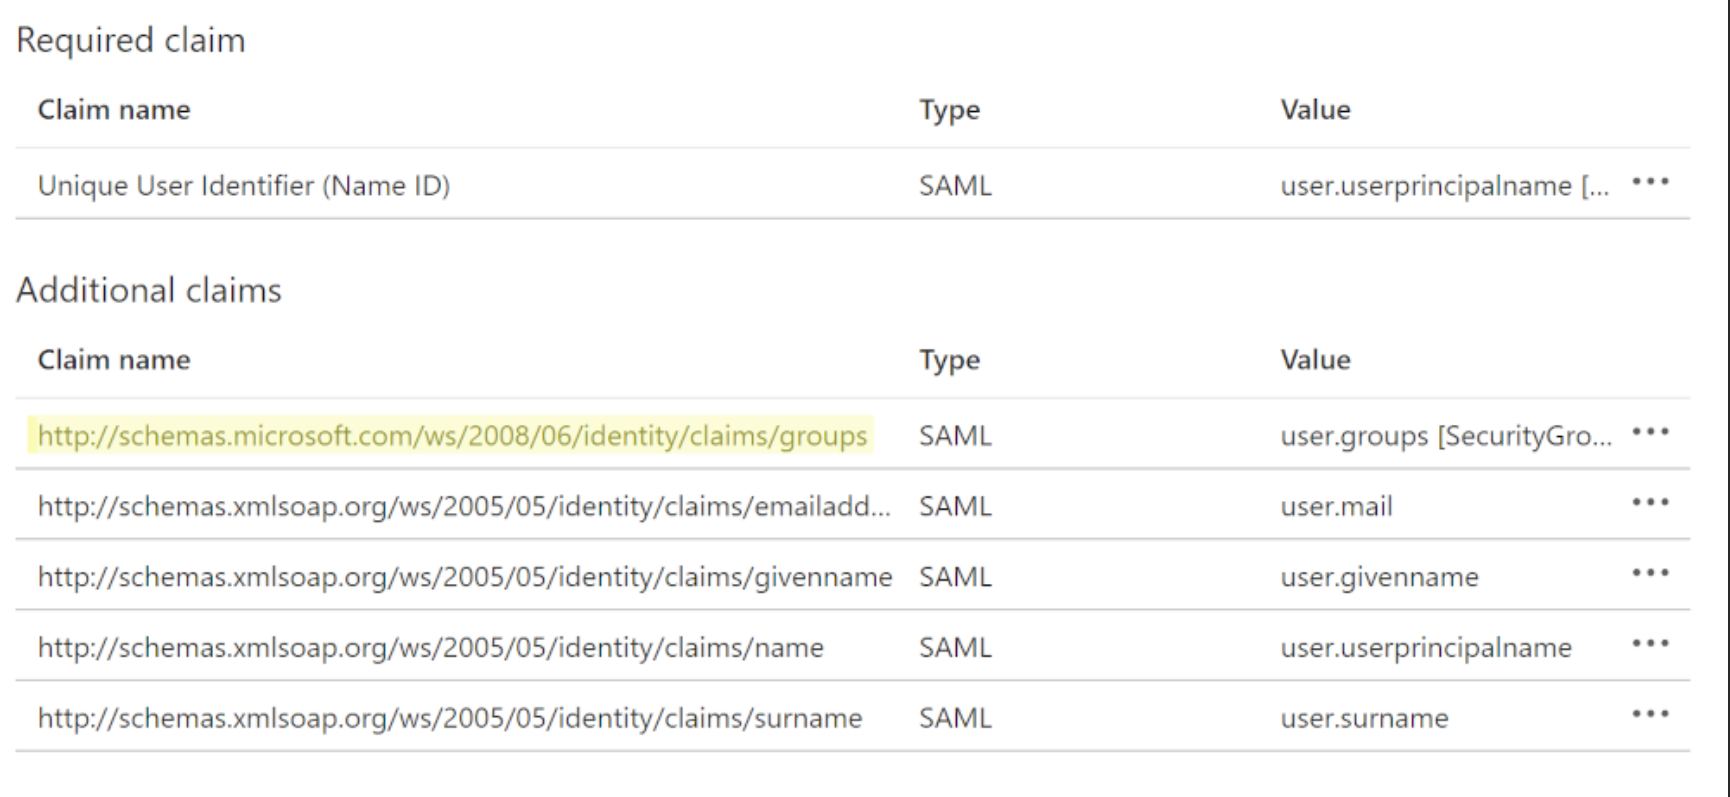Select Unique User Identifier (Name ID) claim
This screenshot has height=797, width=1730.
click(x=244, y=186)
